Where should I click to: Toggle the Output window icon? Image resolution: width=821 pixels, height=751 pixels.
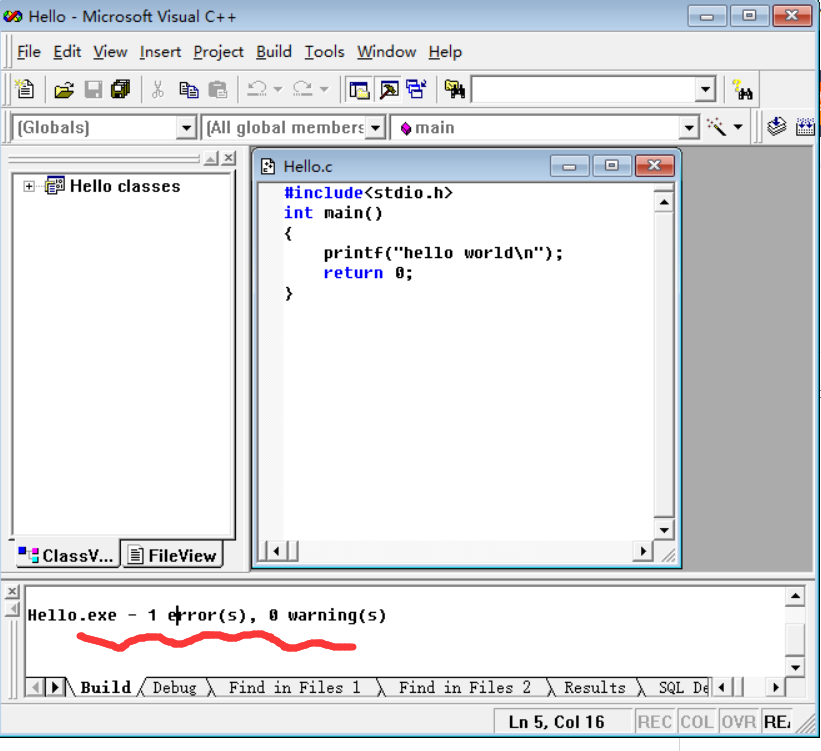click(389, 90)
